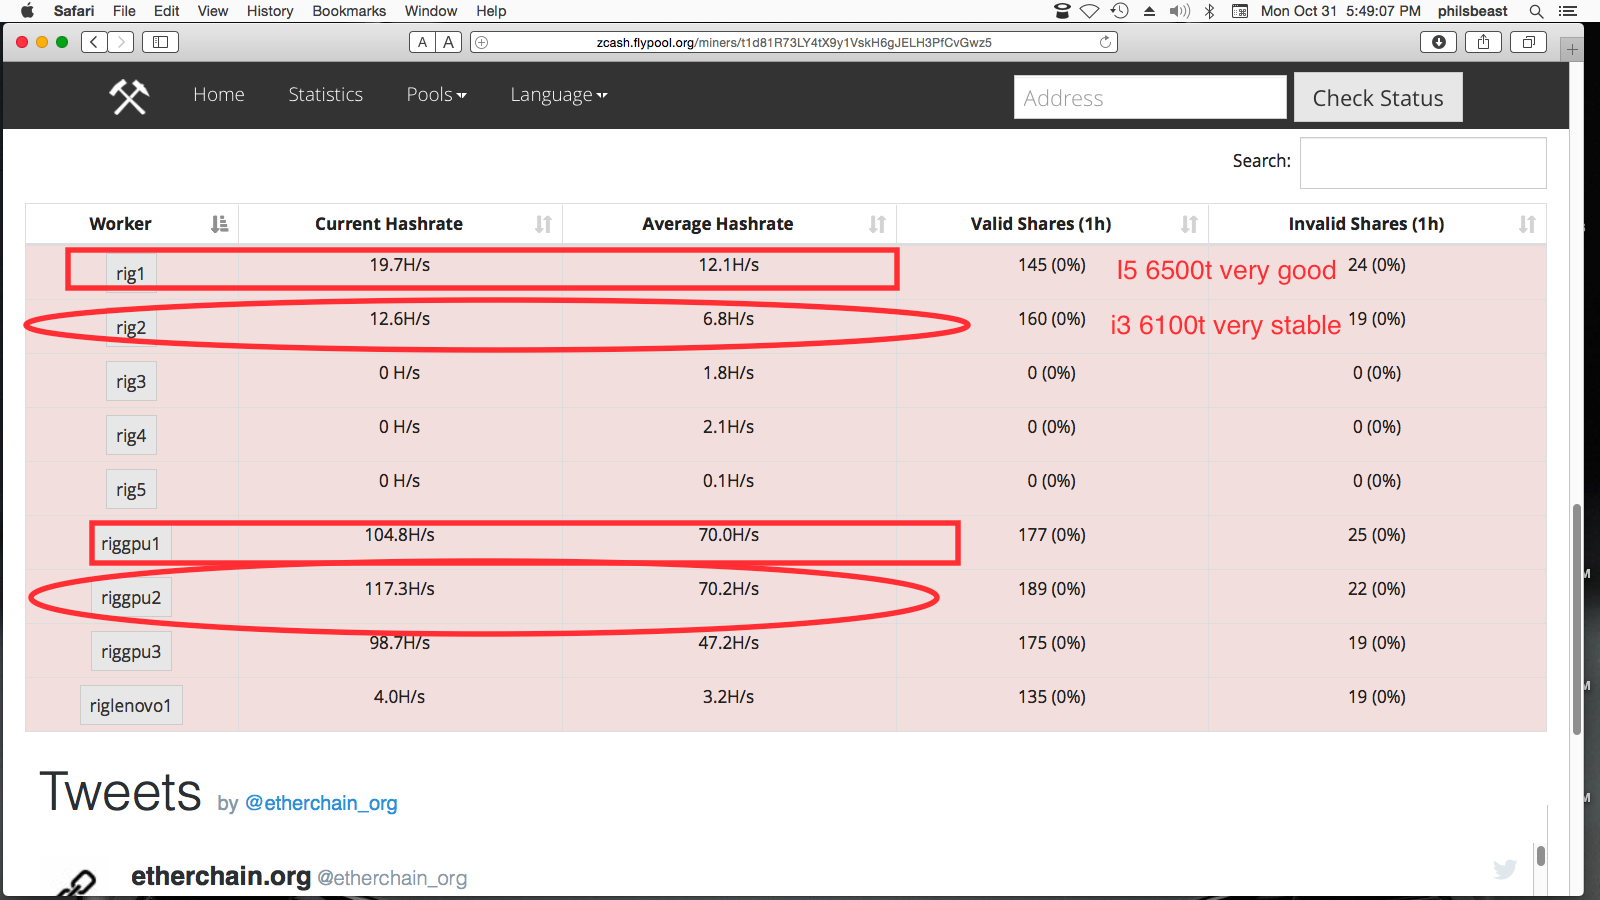Viewport: 1600px width, 900px height.
Task: Open worker rig3
Action: [131, 381]
